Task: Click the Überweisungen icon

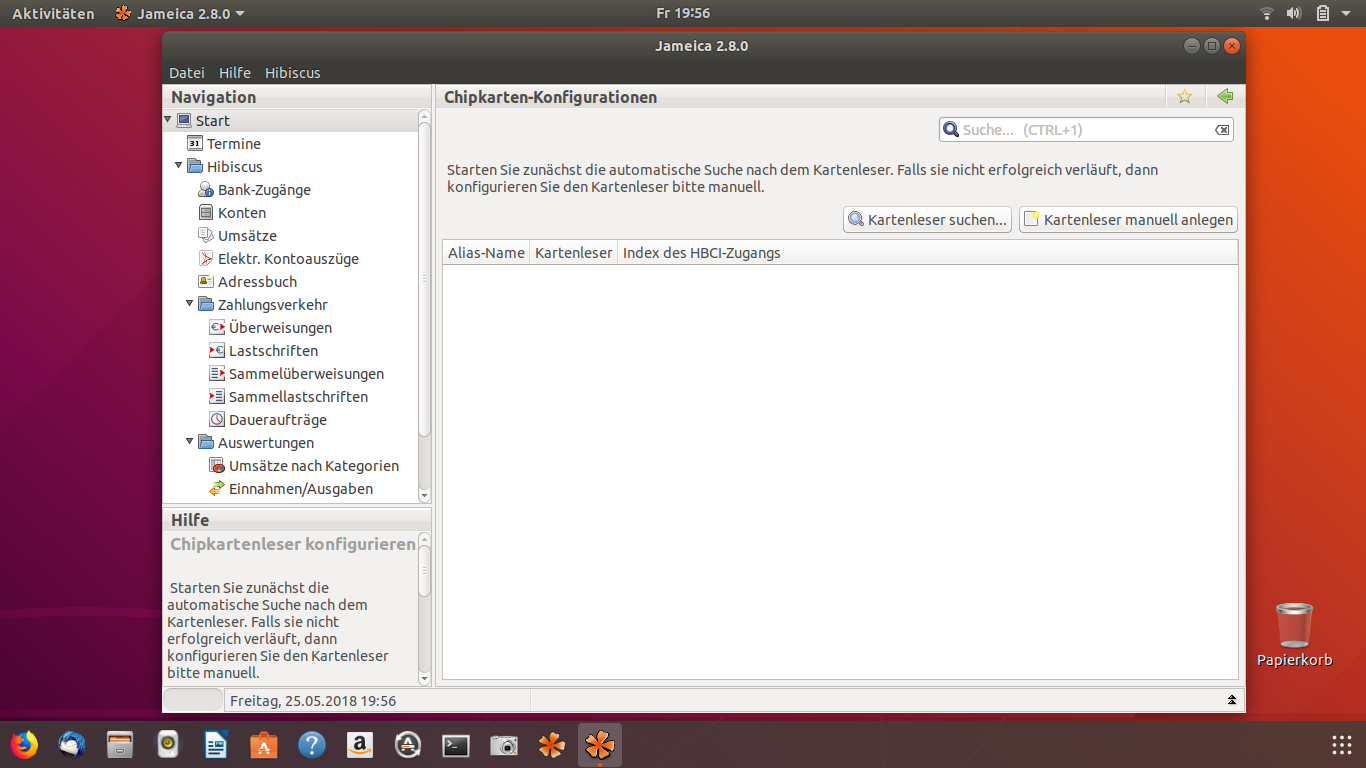Action: click(x=217, y=328)
